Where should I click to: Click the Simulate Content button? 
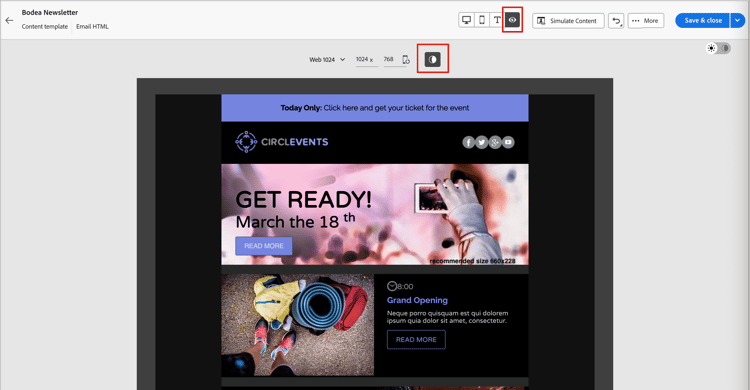pyautogui.click(x=568, y=21)
